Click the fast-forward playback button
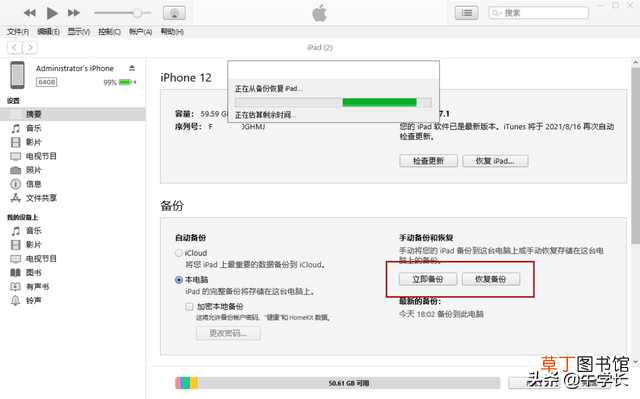This screenshot has height=399, width=640. pos(74,13)
